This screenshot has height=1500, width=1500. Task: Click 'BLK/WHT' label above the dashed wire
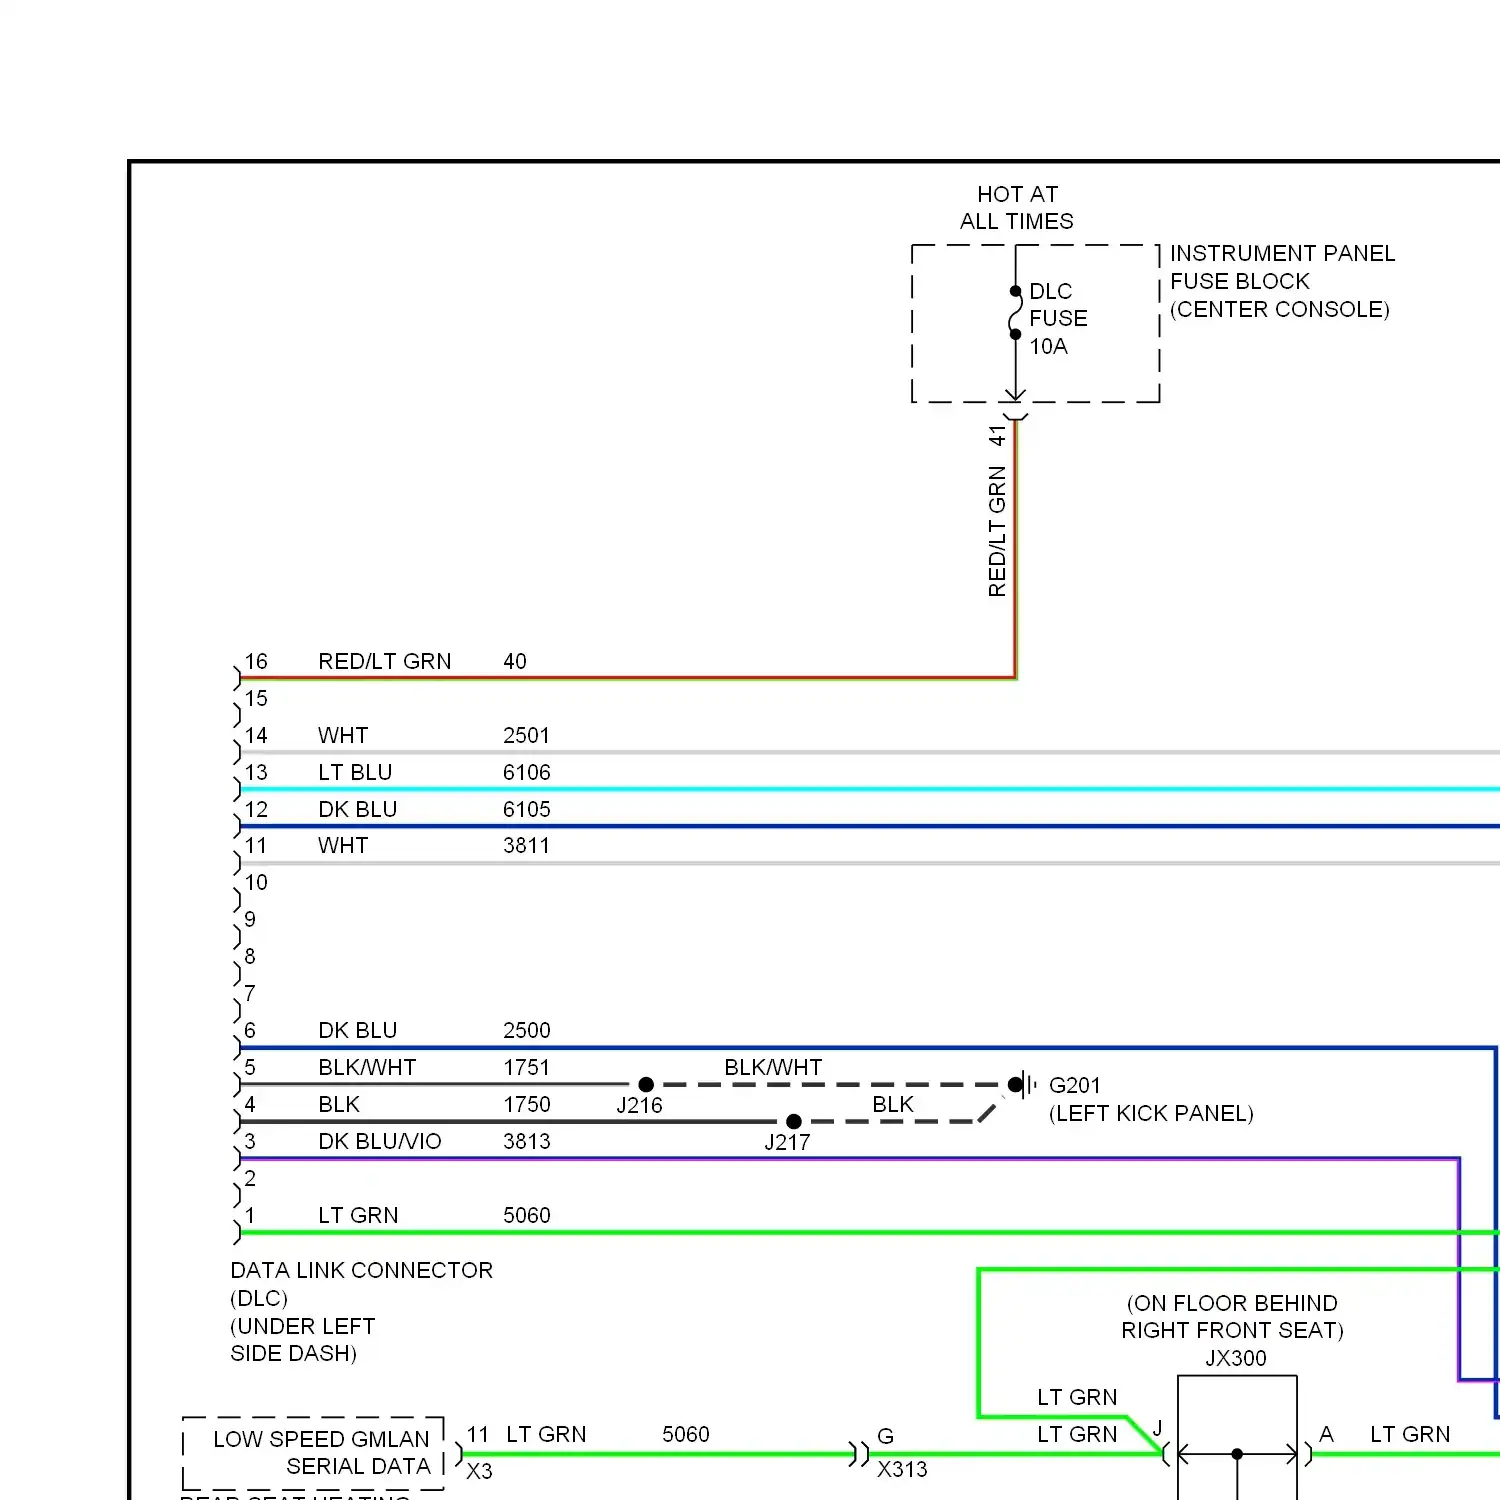[x=773, y=1067]
